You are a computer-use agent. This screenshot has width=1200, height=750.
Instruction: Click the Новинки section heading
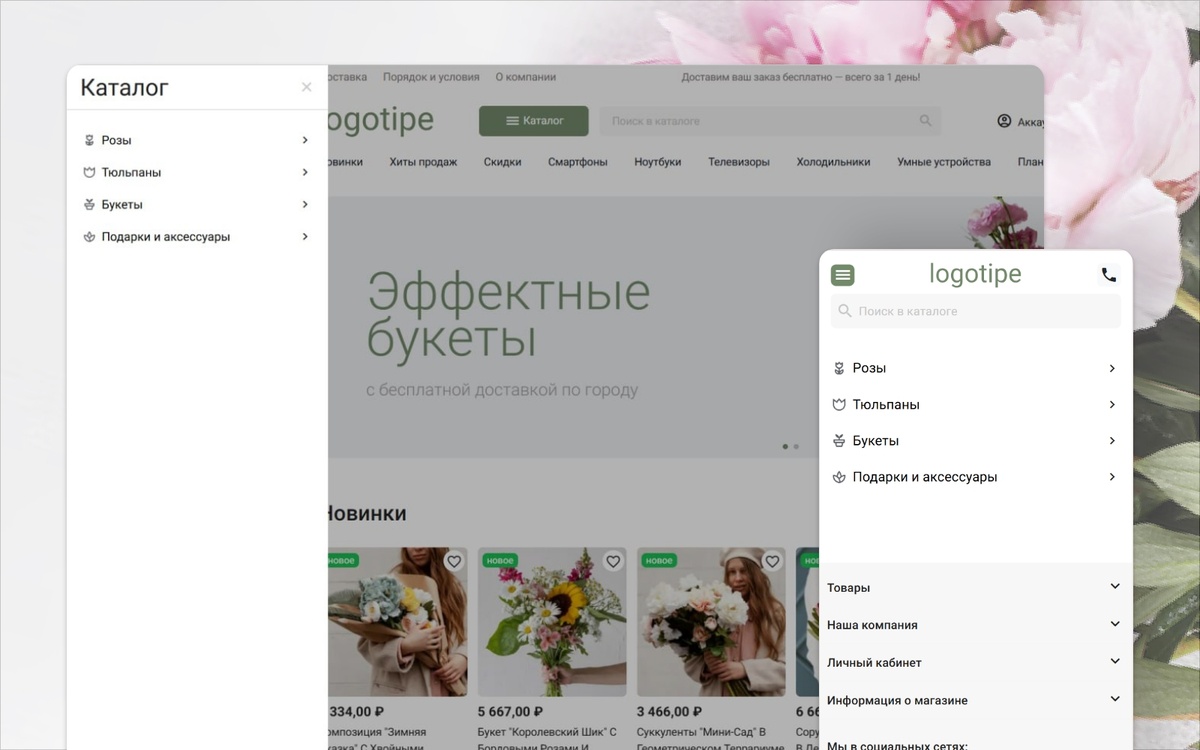(367, 514)
